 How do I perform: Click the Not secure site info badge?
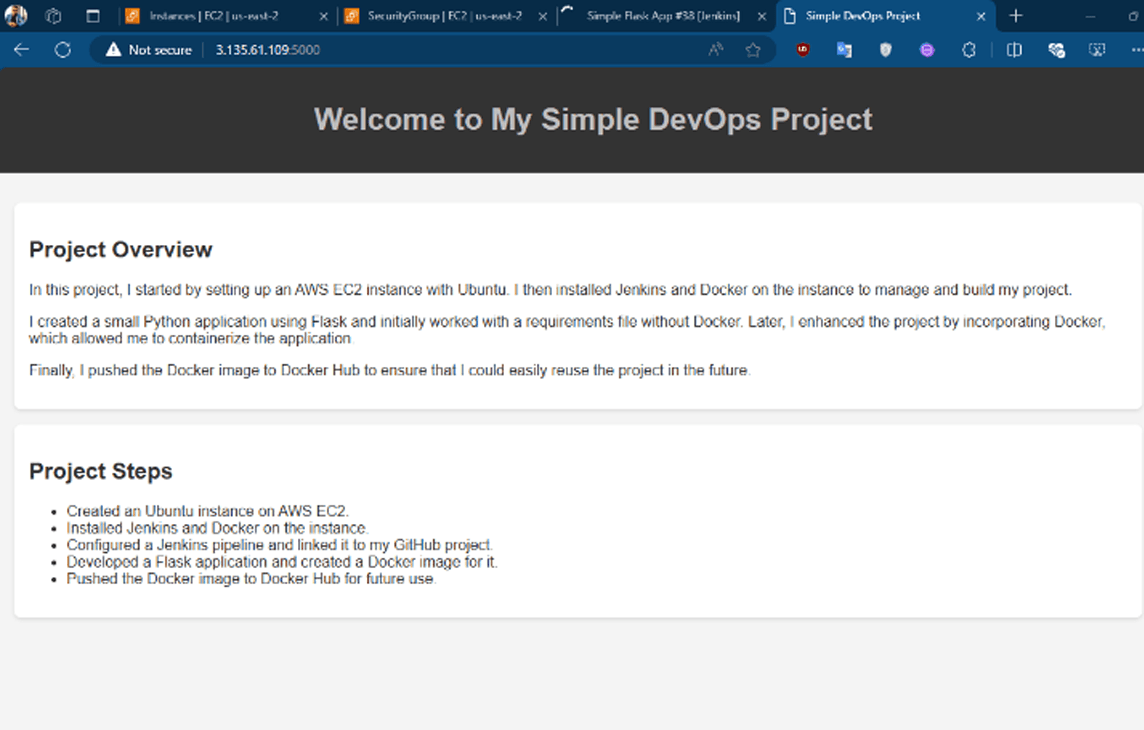coord(149,50)
